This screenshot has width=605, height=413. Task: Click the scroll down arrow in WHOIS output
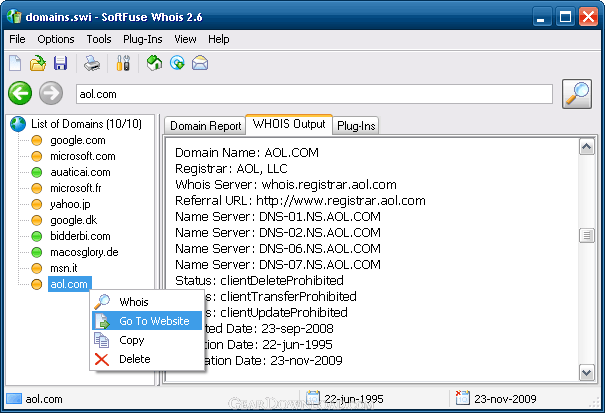(x=586, y=372)
